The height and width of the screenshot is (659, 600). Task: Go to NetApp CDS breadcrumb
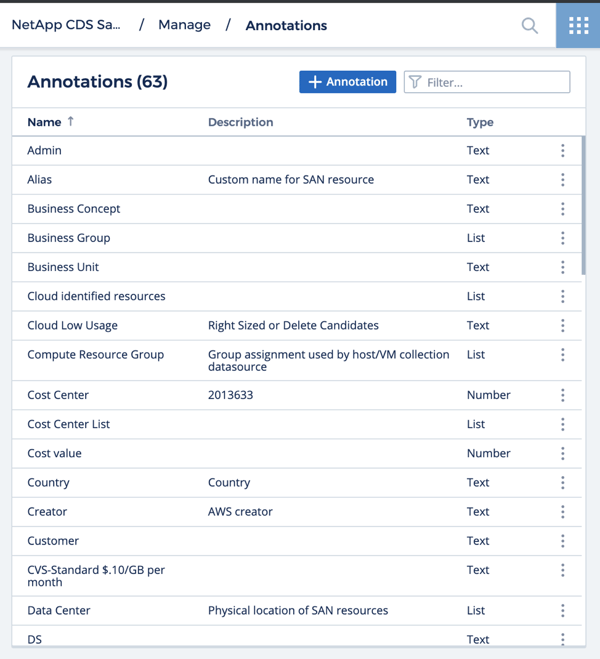pos(66,25)
